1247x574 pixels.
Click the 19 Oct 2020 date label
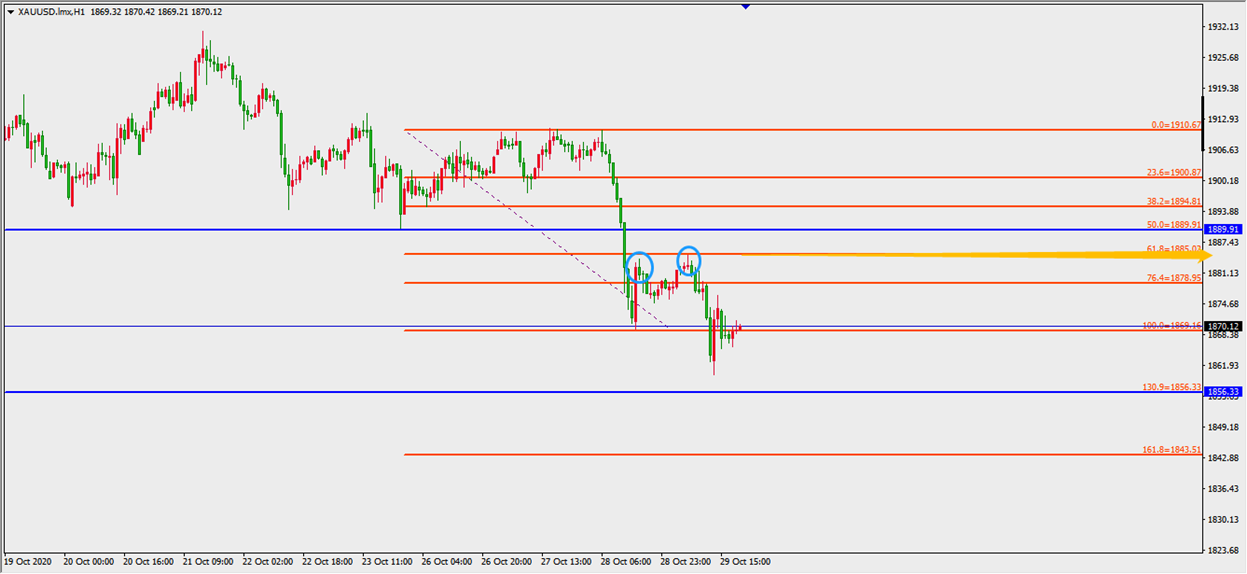(x=31, y=561)
